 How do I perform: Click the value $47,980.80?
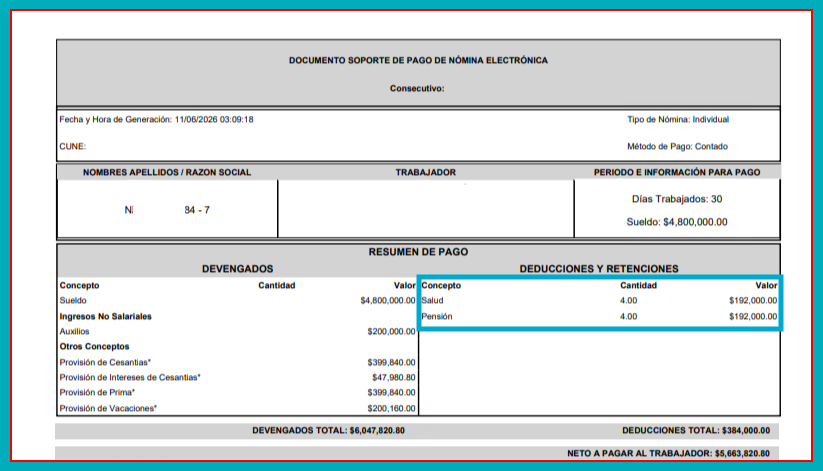[x=394, y=377]
